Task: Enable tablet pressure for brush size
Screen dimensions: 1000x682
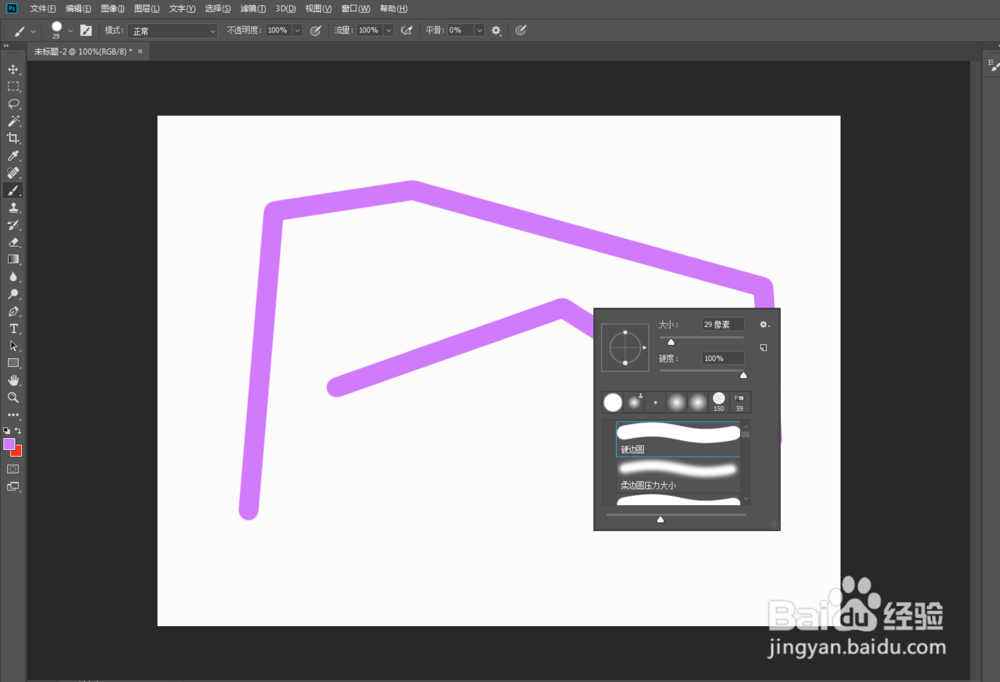Action: click(x=521, y=30)
